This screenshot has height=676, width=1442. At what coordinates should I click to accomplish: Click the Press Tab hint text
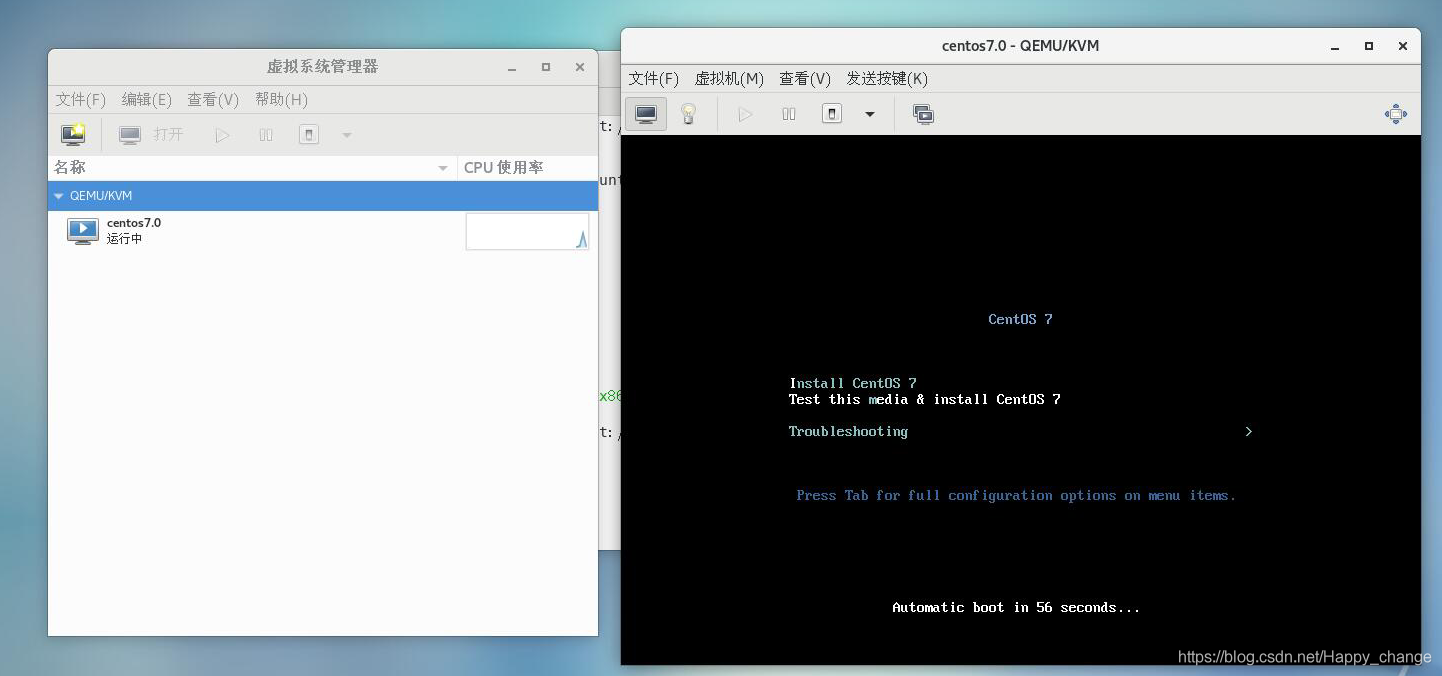[x=1016, y=495]
